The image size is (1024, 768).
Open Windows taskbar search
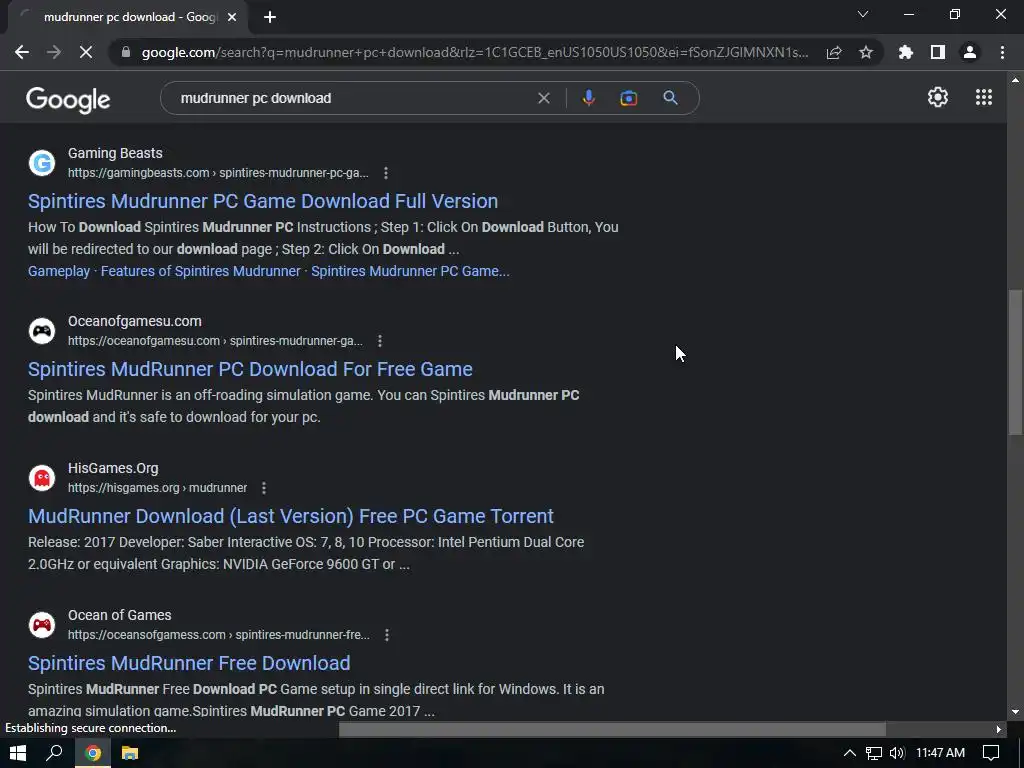click(54, 753)
